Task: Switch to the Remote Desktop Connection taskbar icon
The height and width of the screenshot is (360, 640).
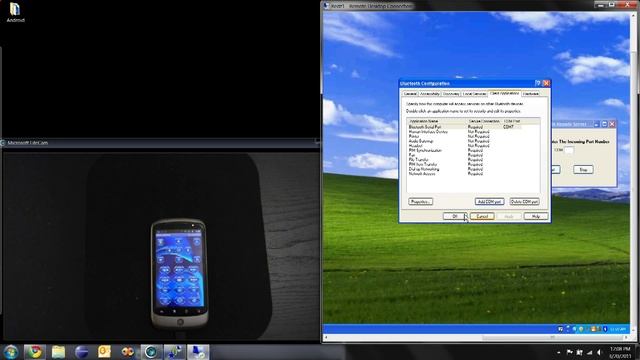Action: pyautogui.click(x=198, y=352)
